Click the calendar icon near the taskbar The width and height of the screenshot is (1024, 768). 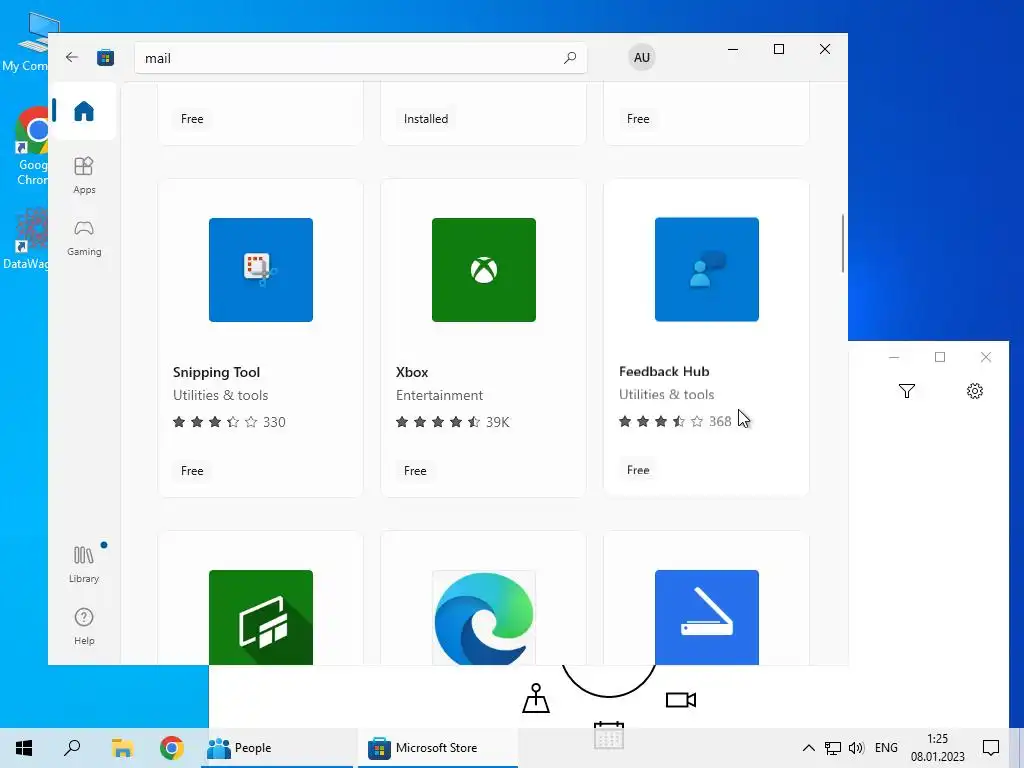click(x=609, y=735)
